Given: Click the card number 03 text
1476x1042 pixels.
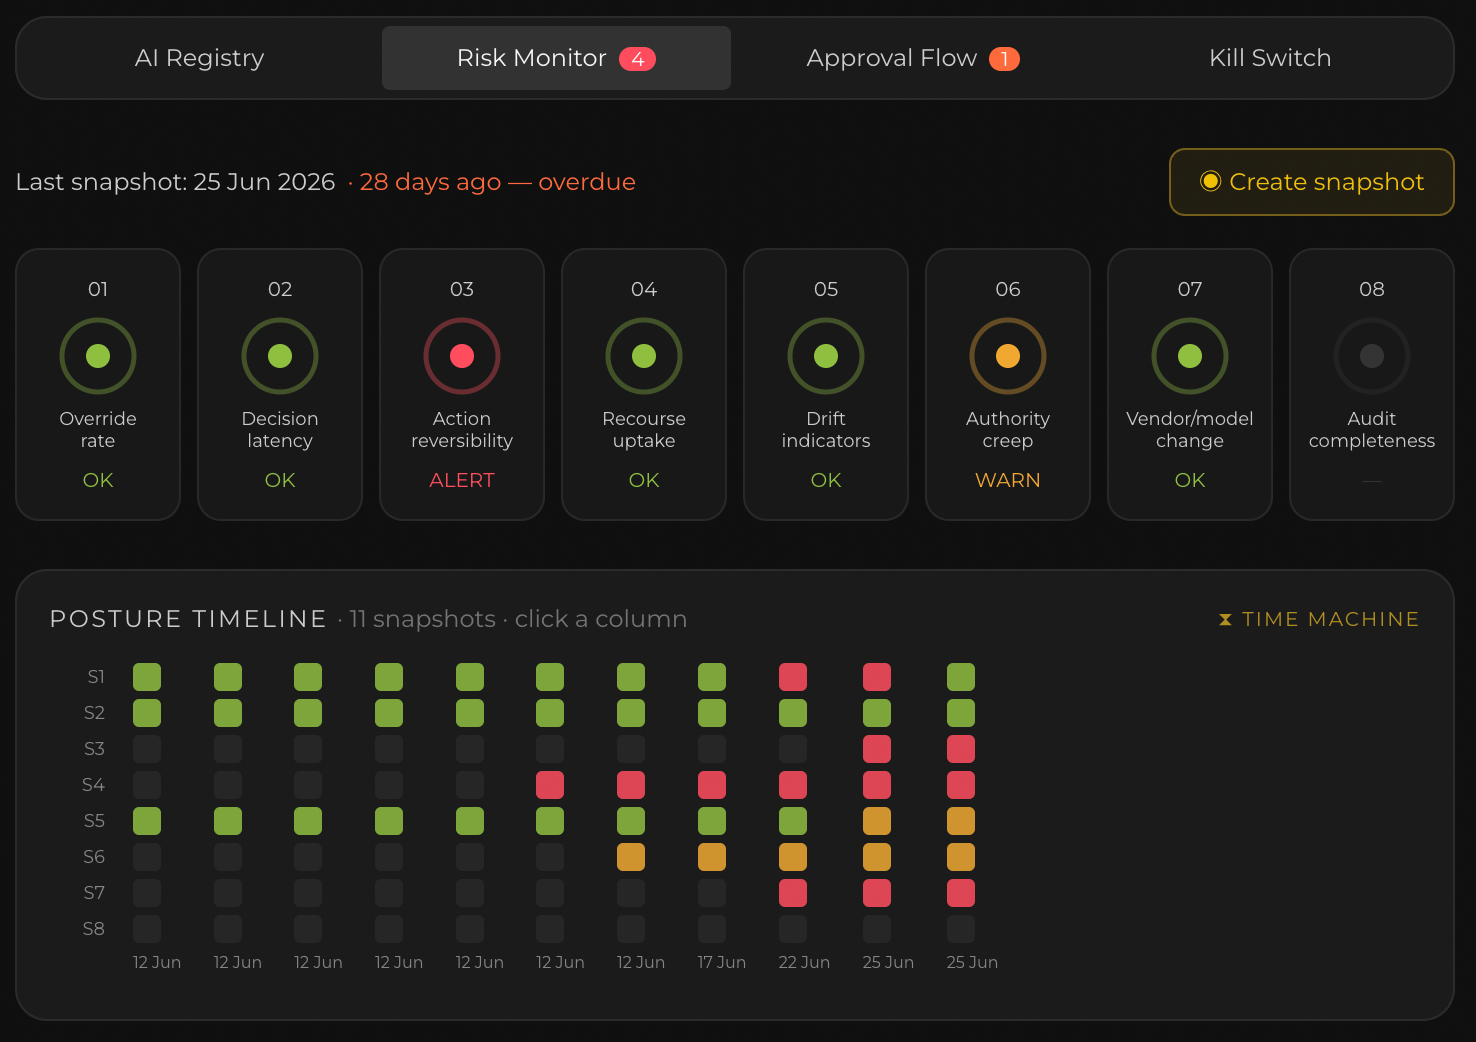Looking at the screenshot, I should tap(462, 289).
